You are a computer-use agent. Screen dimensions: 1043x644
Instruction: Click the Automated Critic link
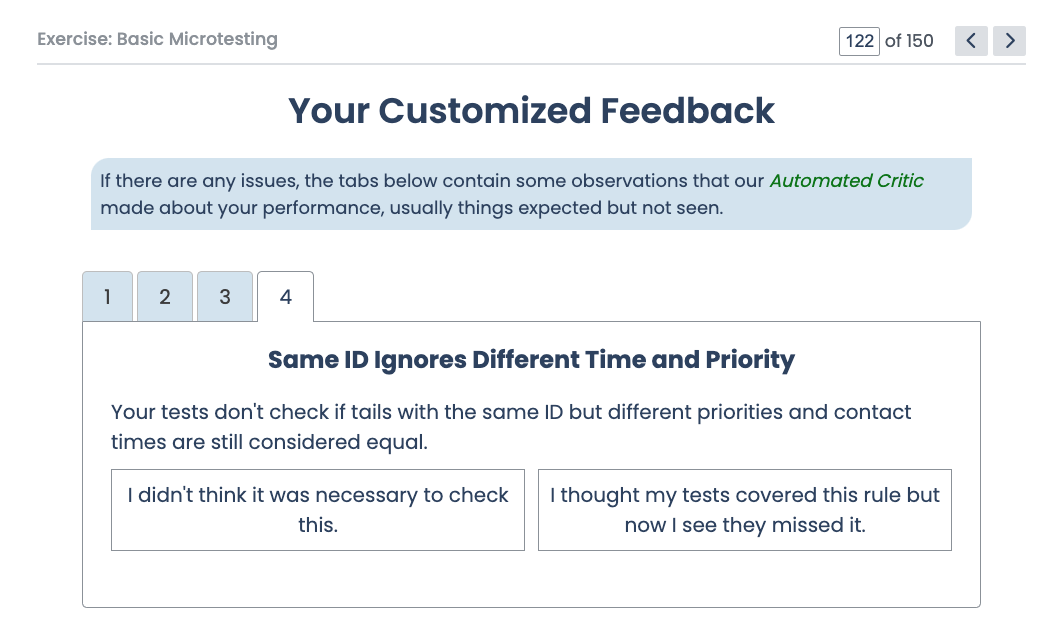click(846, 181)
